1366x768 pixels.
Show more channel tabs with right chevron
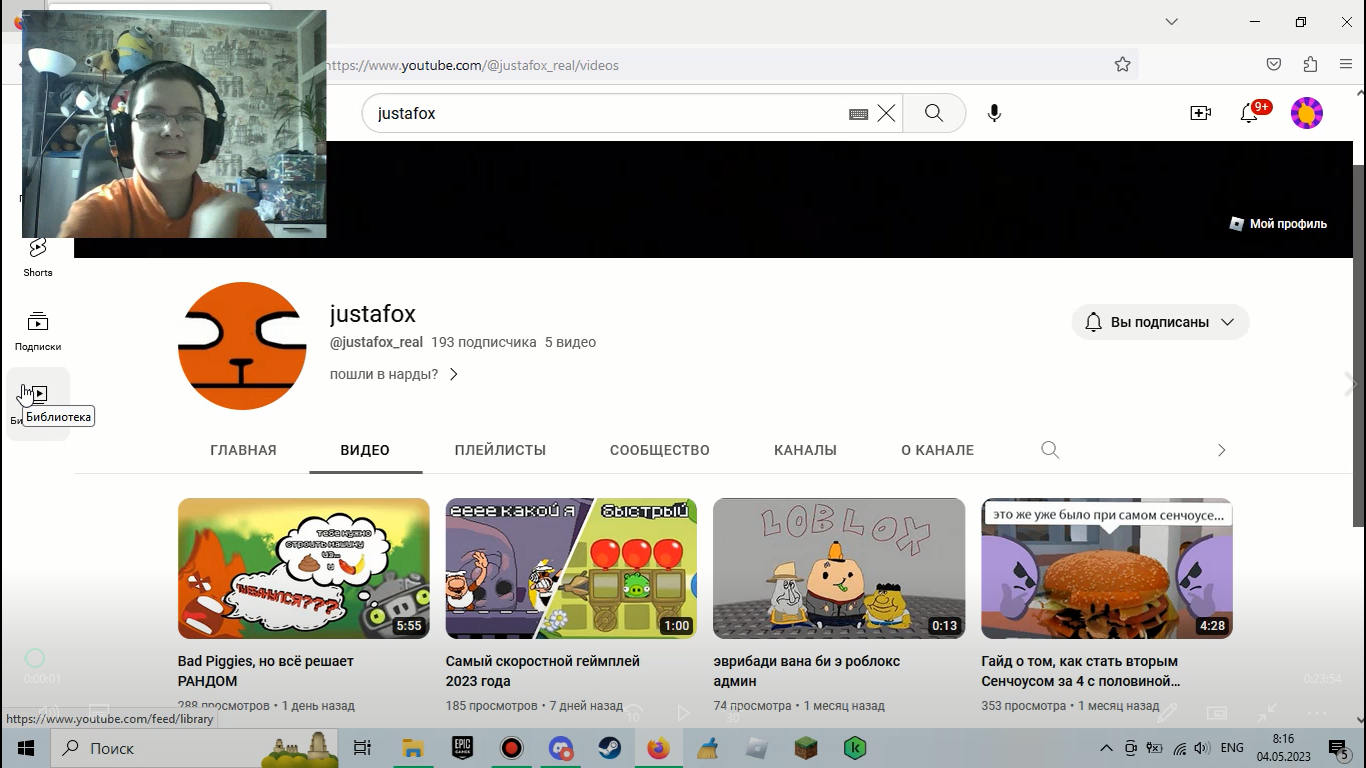click(x=1221, y=450)
